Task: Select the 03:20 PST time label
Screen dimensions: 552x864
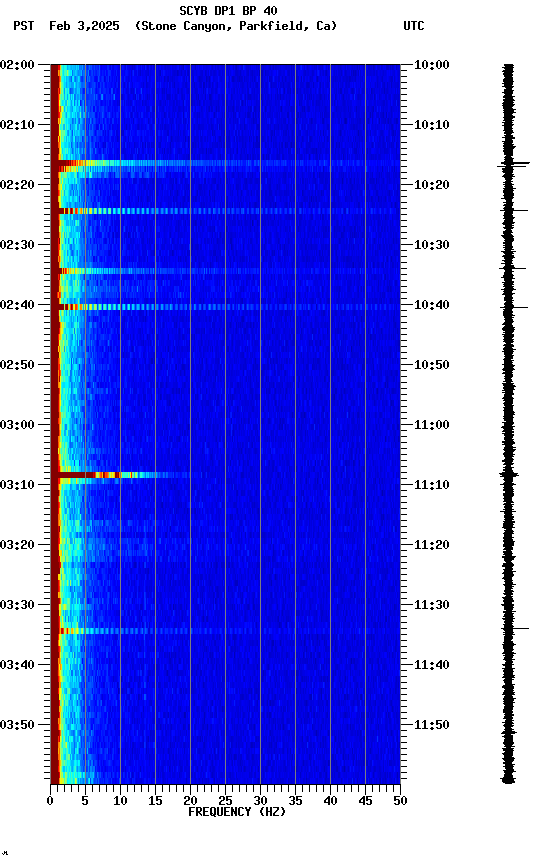Action: [x=17, y=545]
